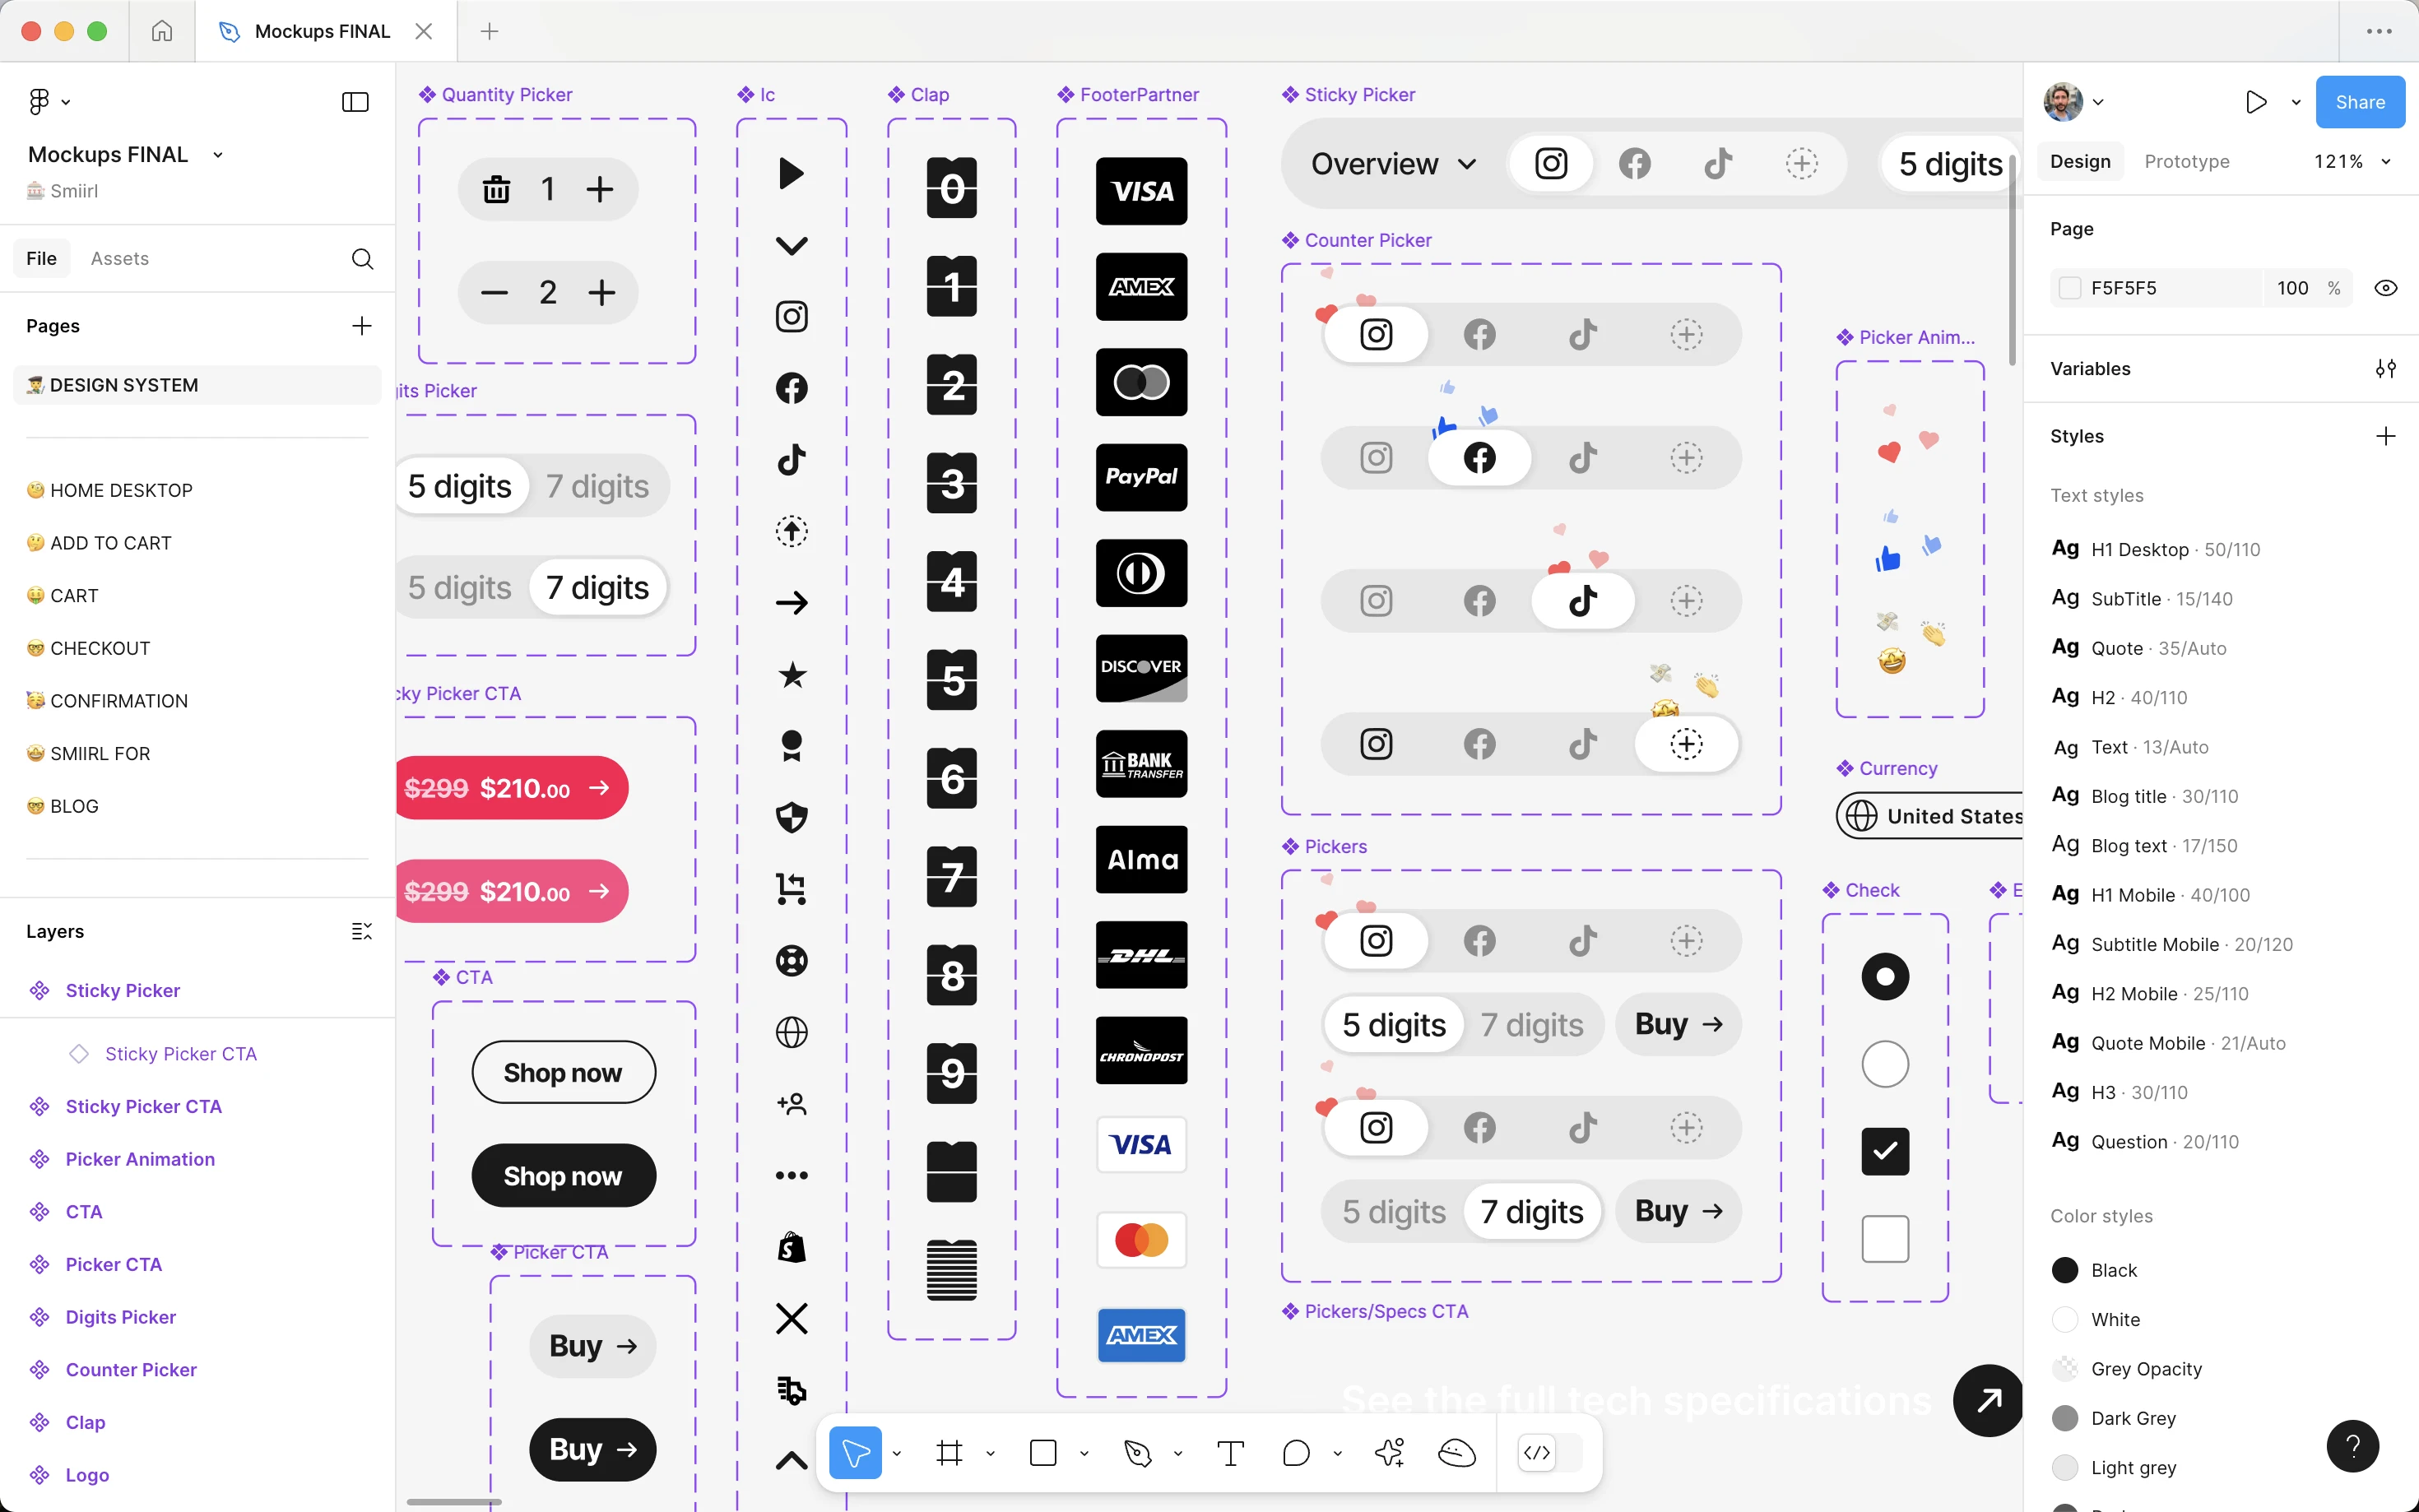Image resolution: width=2419 pixels, height=1512 pixels.
Task: Open the present options chevron
Action: (x=2296, y=102)
